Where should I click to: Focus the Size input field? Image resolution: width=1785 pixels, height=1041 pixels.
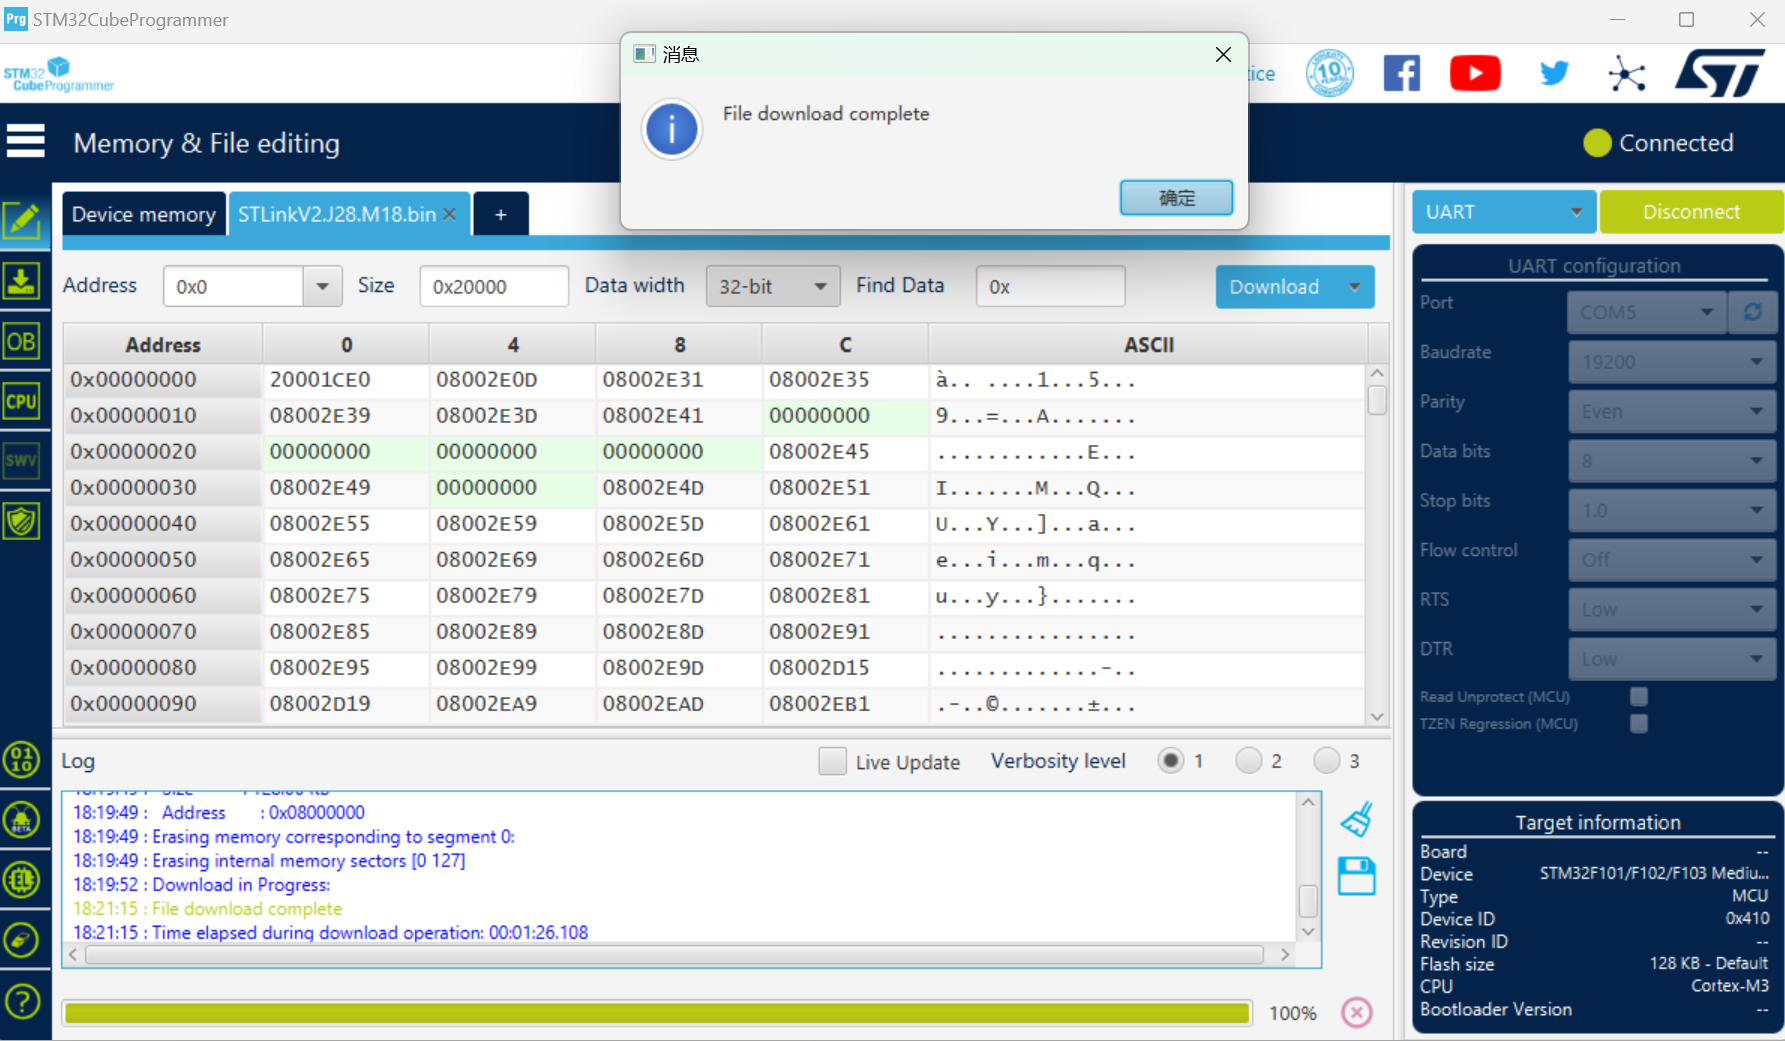point(494,286)
